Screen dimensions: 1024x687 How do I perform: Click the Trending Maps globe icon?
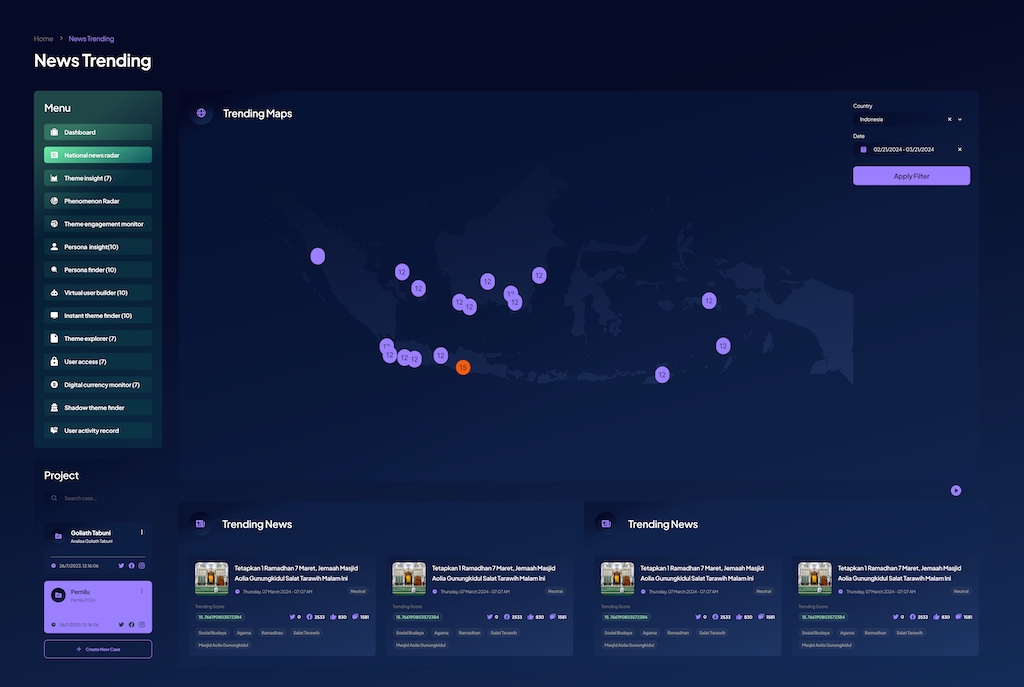(x=201, y=113)
